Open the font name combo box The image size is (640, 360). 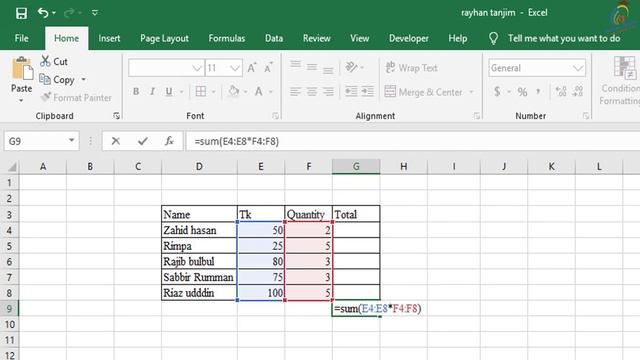tap(166, 68)
